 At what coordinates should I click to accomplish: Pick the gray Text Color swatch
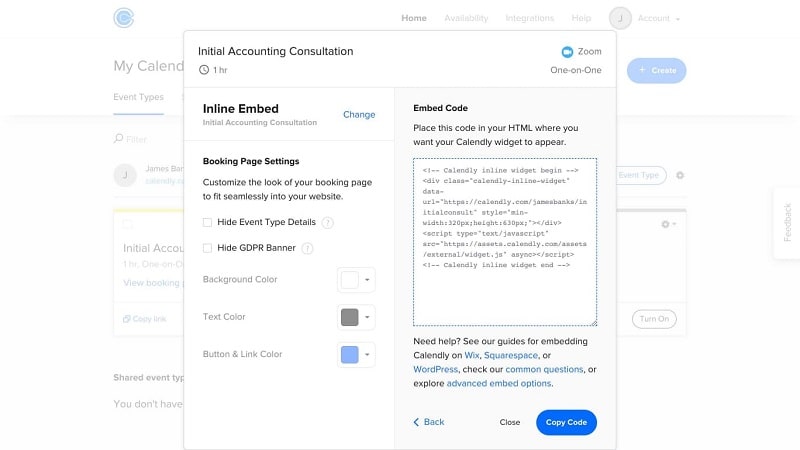point(349,317)
